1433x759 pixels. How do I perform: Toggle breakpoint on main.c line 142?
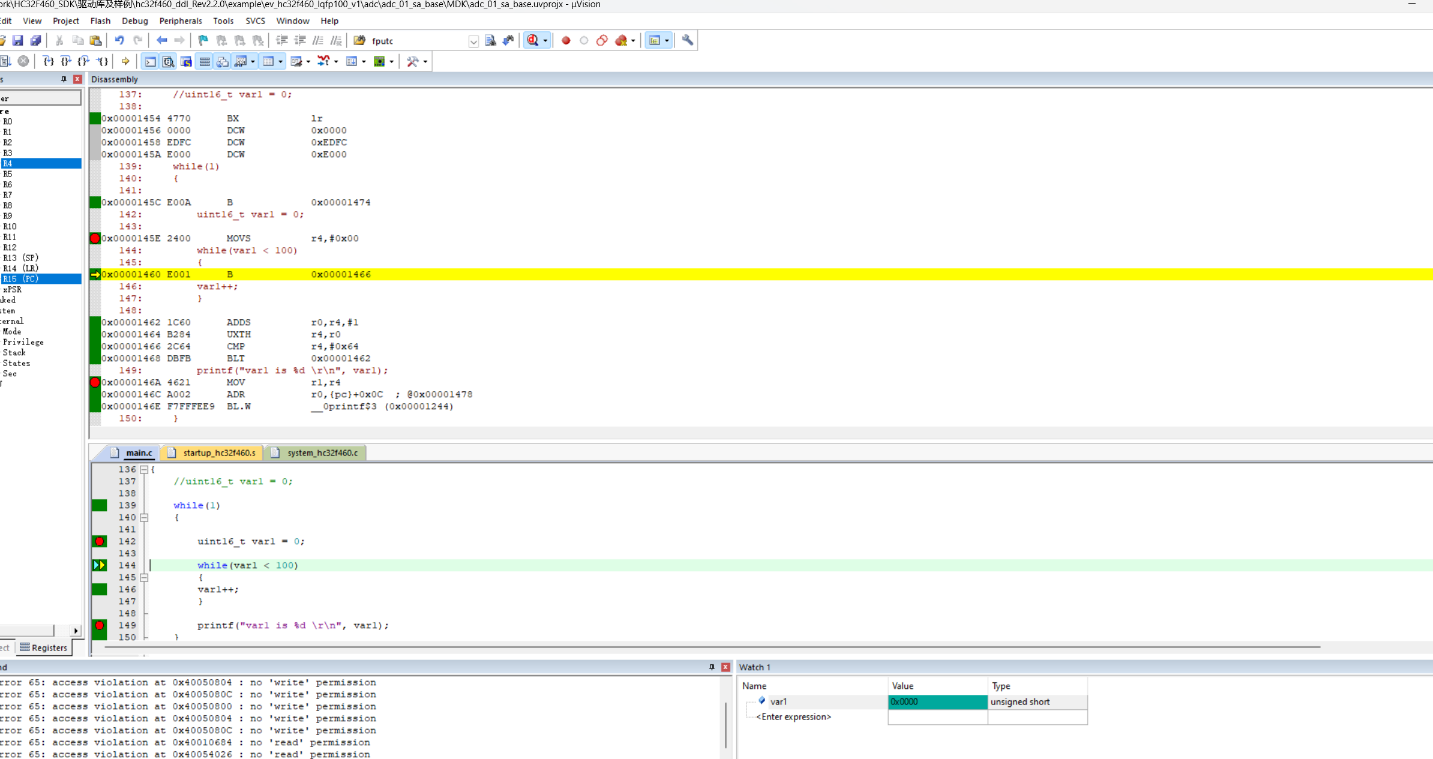click(99, 541)
